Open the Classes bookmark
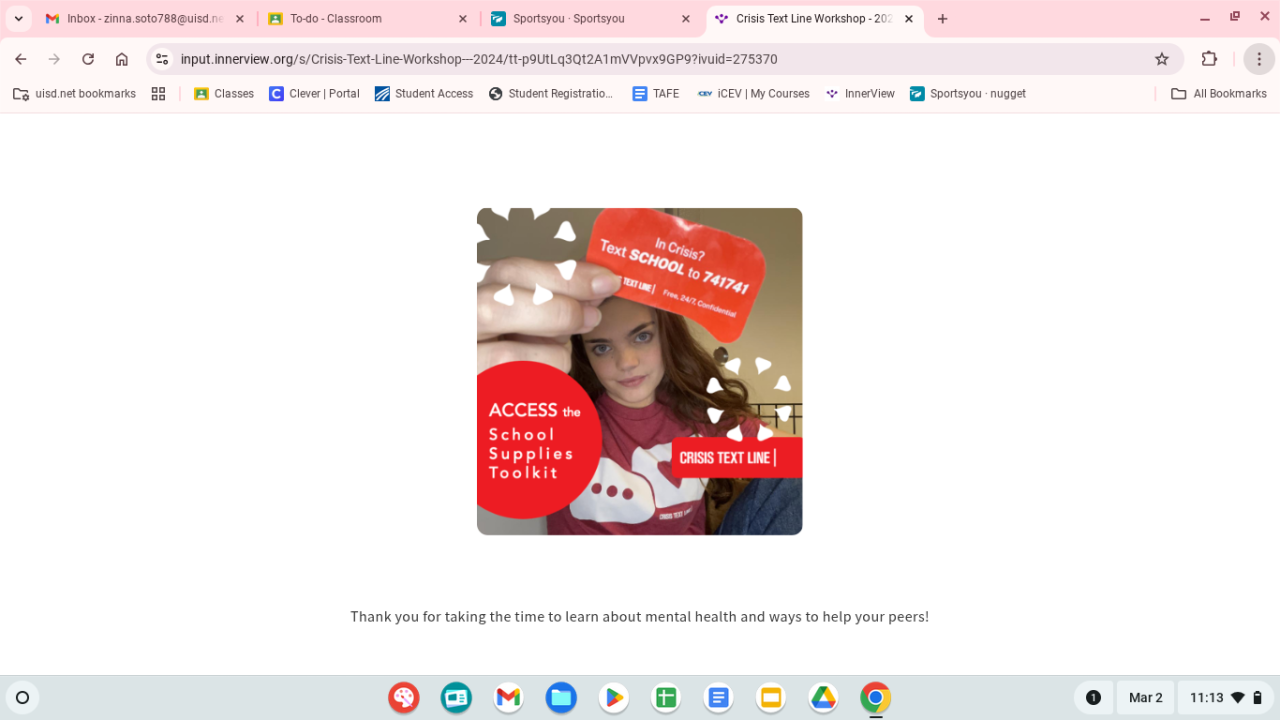This screenshot has height=720, width=1280. tap(224, 94)
